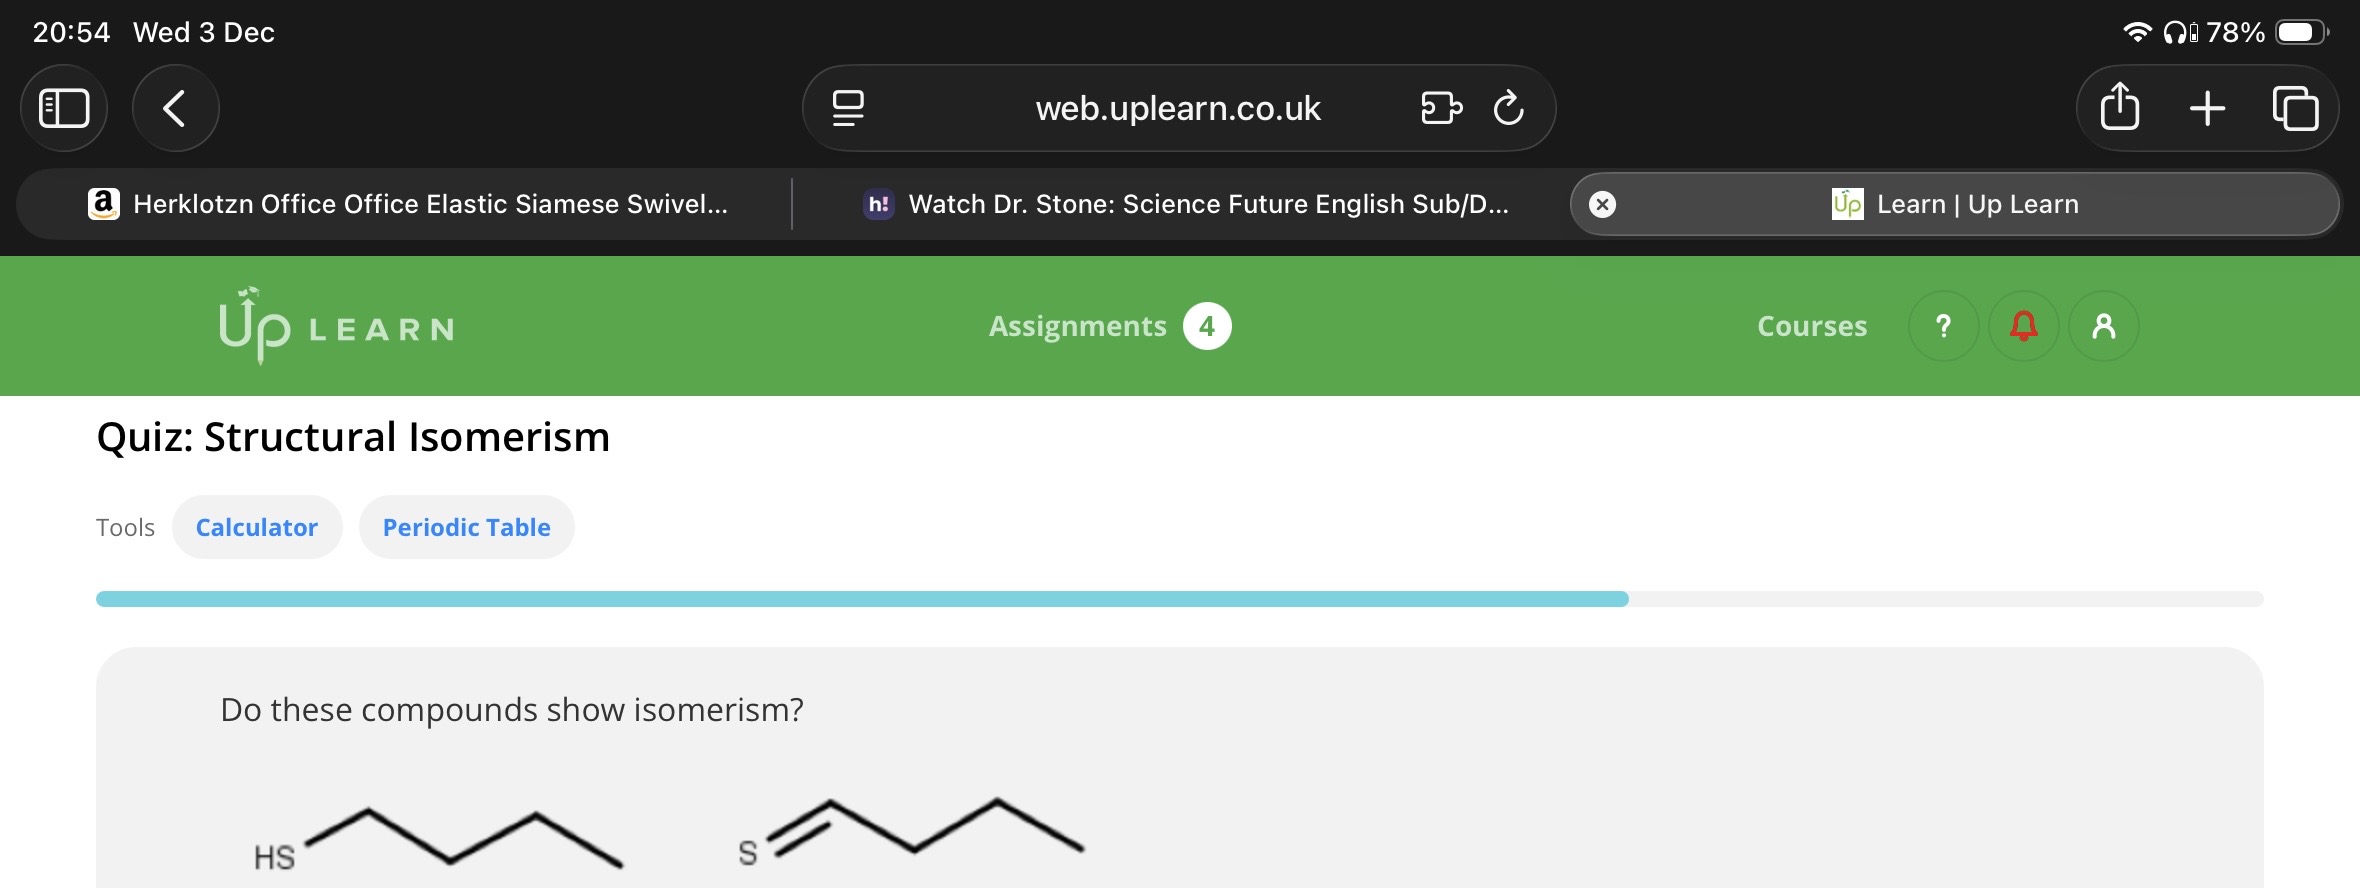
Task: Click the extensions puzzle icon in address bar
Action: point(1440,108)
